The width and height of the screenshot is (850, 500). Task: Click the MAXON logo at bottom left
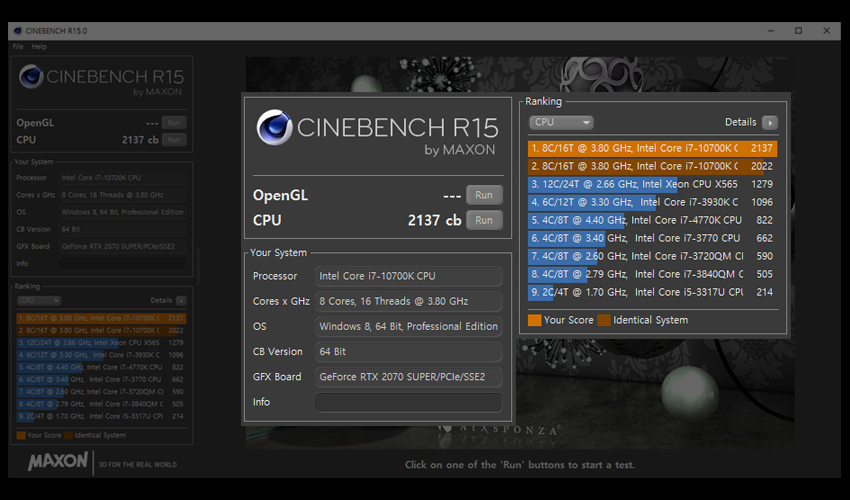[x=58, y=461]
